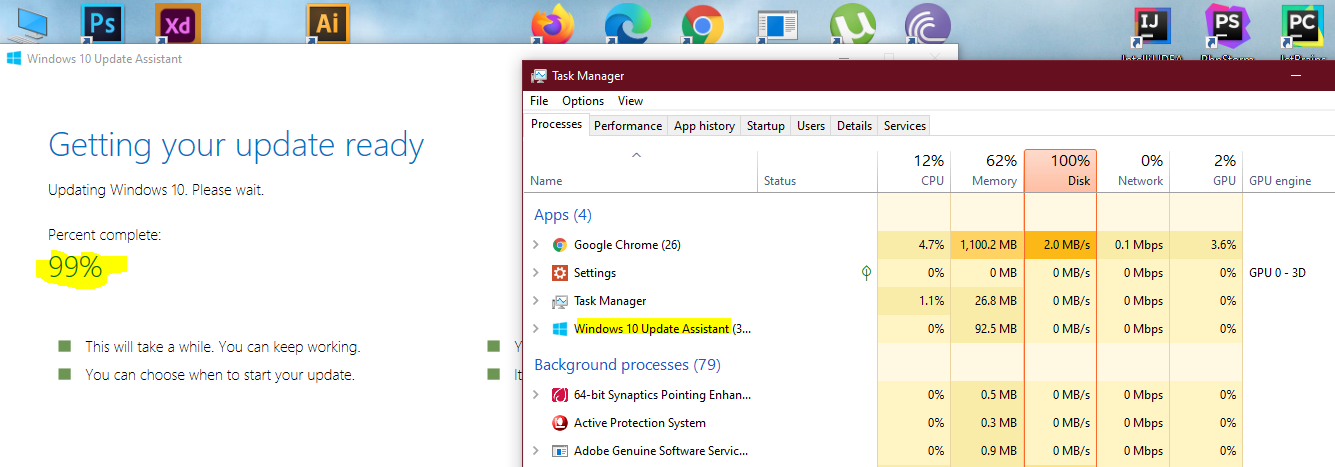Click the Background processes (79) group heading
This screenshot has height=467, width=1335.
pos(627,365)
